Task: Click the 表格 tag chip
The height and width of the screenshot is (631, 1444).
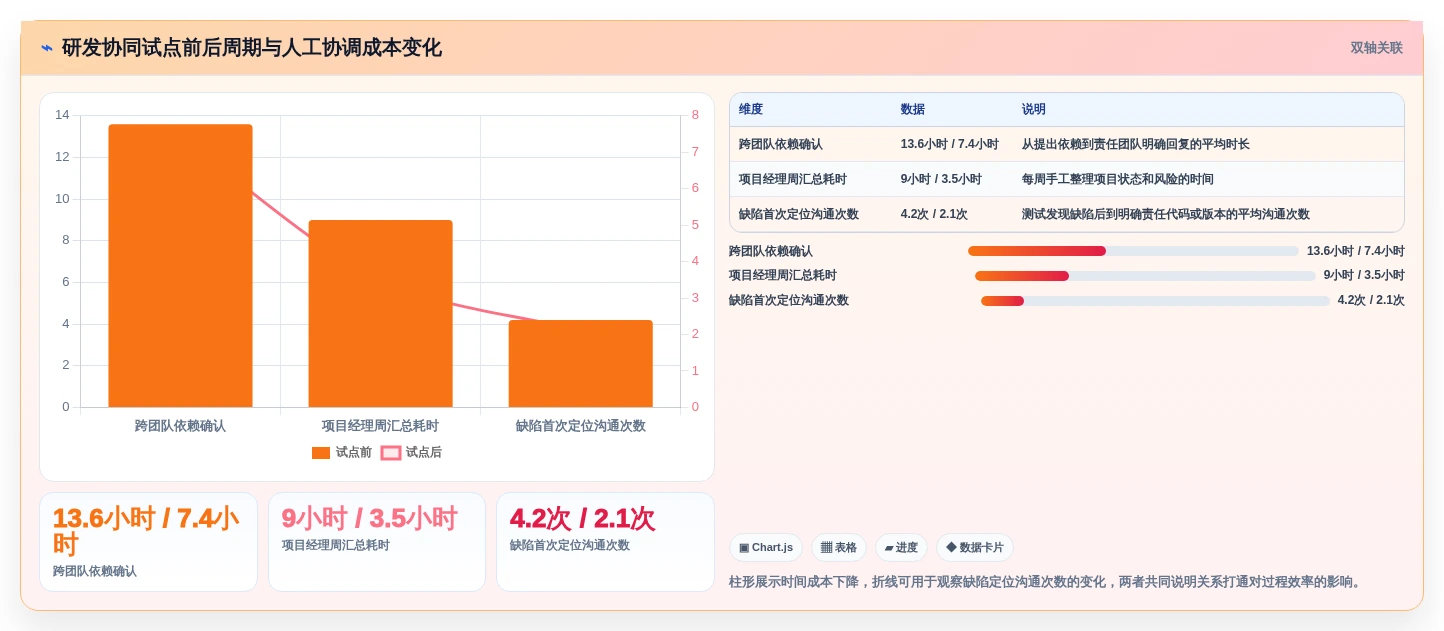Action: [838, 548]
